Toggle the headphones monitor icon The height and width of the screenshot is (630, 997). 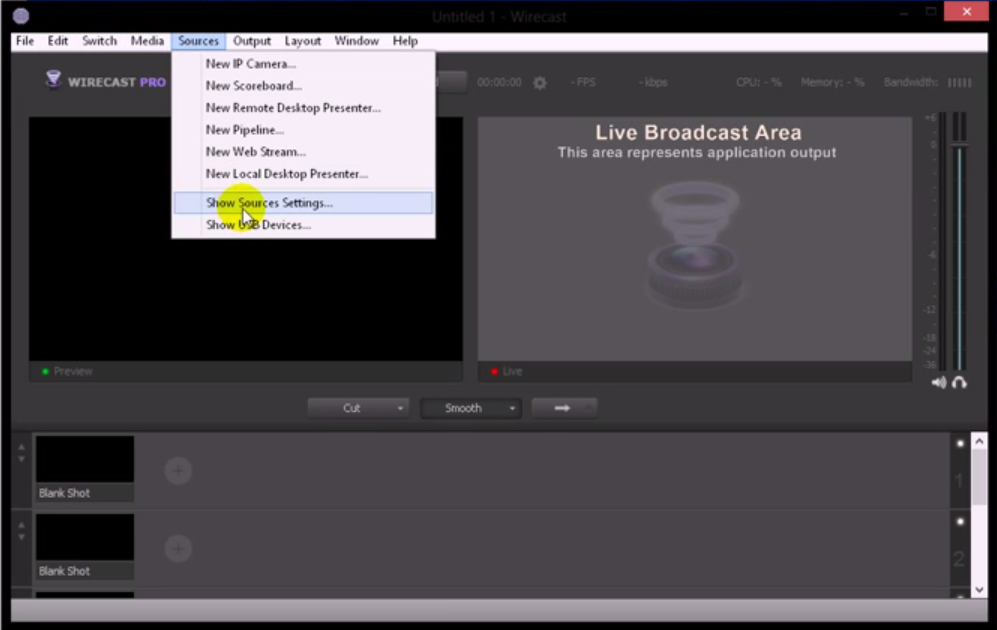point(959,383)
